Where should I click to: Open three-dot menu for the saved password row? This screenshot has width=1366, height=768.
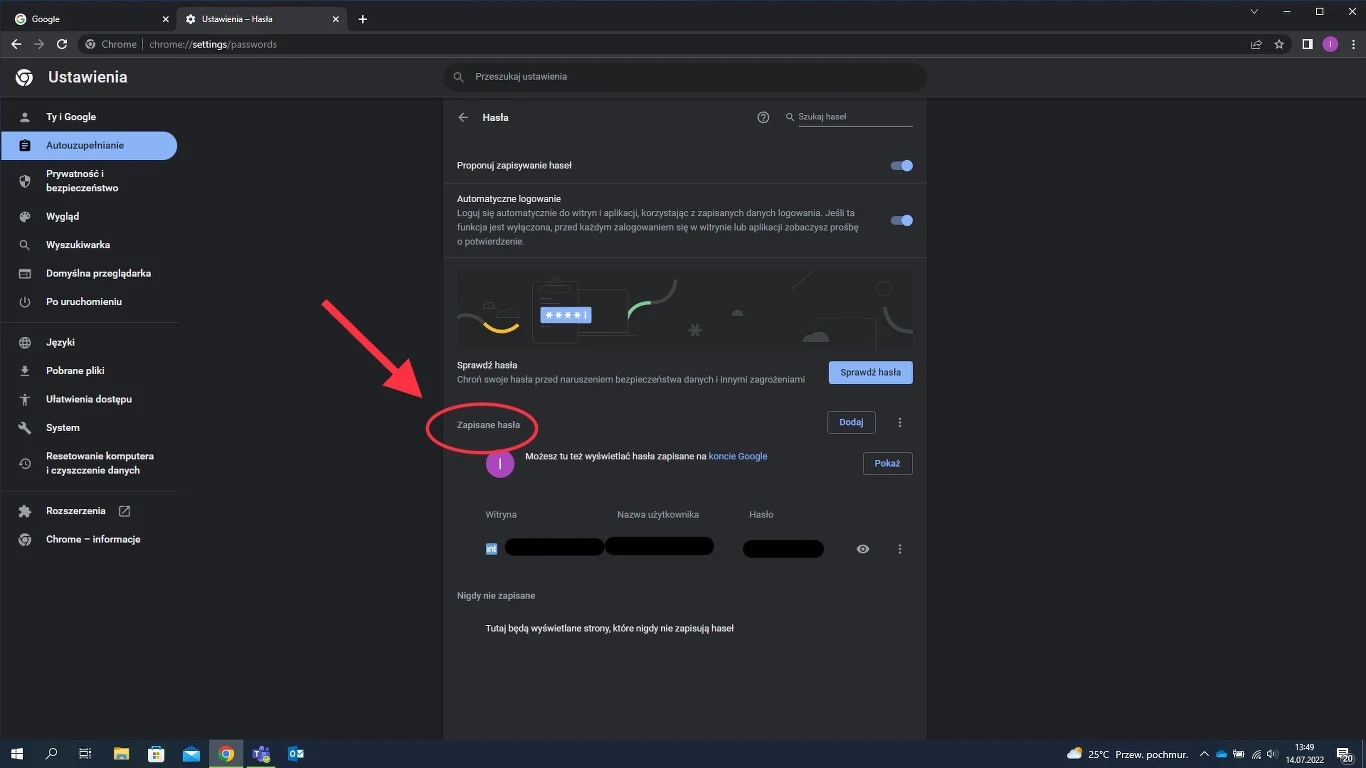click(x=900, y=549)
